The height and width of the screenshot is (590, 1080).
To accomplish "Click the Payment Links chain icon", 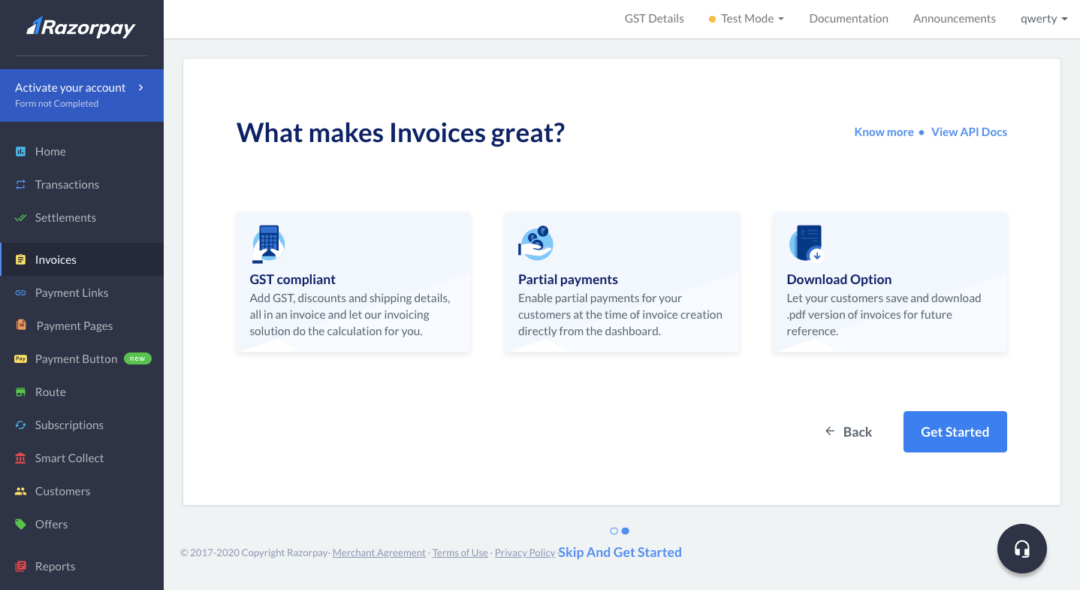I will click(x=20, y=293).
